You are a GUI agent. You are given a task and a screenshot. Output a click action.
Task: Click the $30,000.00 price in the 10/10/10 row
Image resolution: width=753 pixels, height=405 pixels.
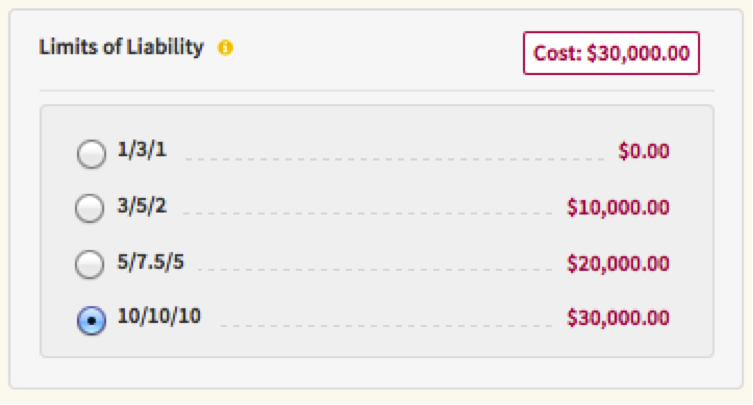coord(618,318)
